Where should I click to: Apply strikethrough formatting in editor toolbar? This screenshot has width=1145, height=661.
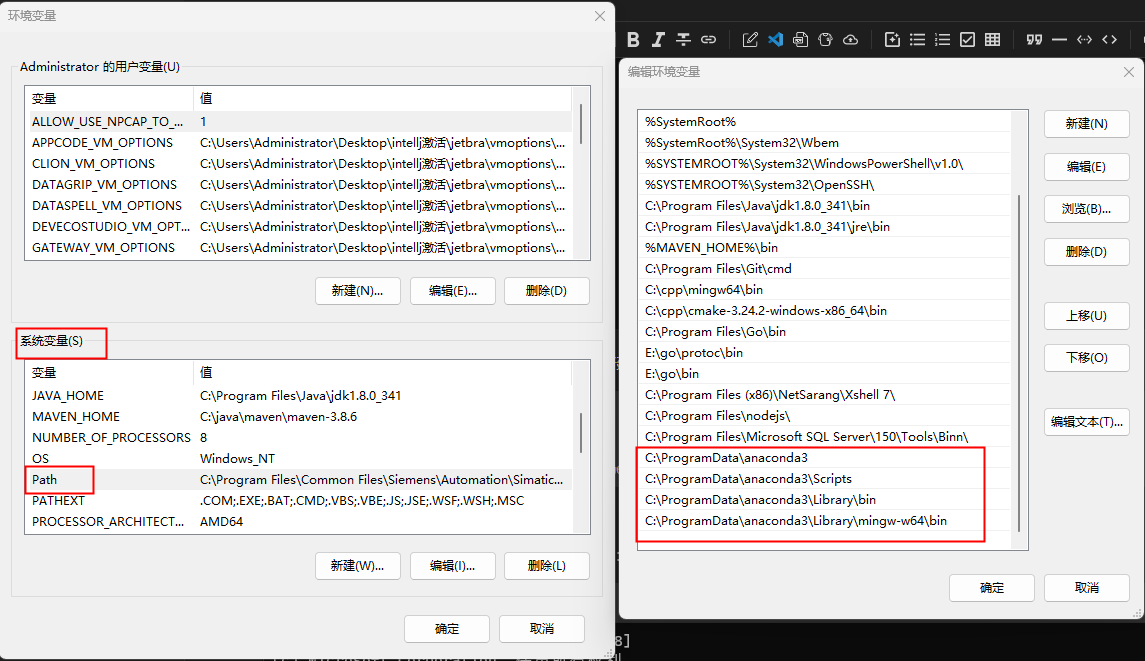point(683,39)
